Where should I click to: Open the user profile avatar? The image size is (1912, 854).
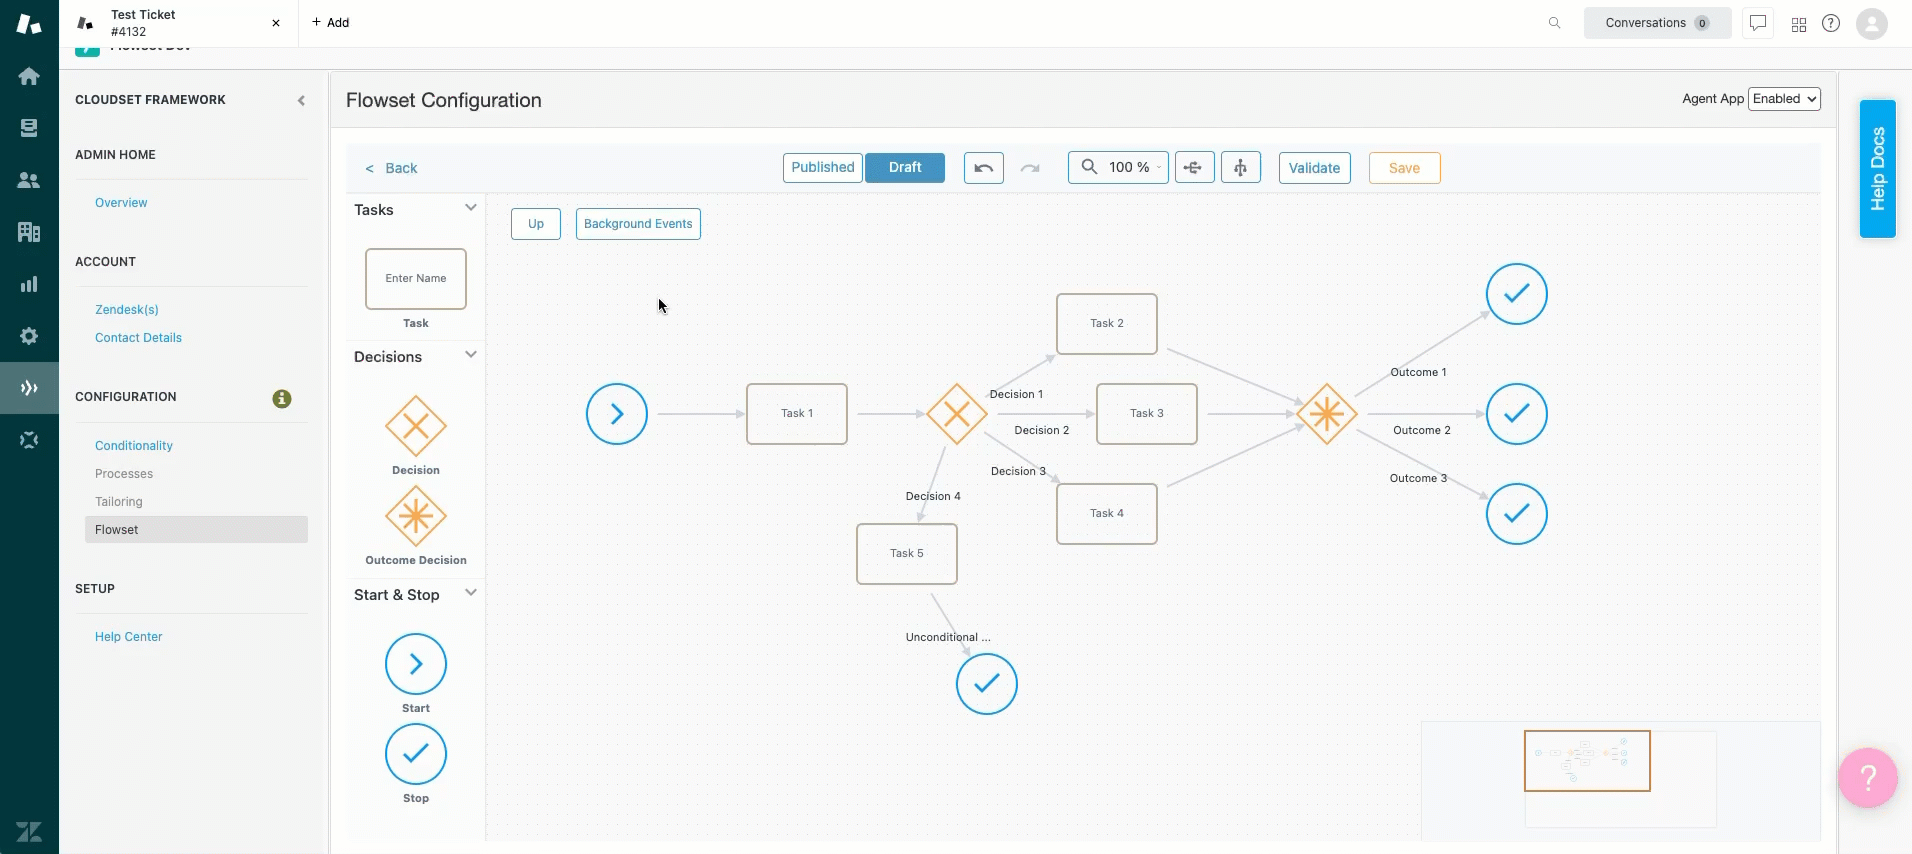point(1872,23)
